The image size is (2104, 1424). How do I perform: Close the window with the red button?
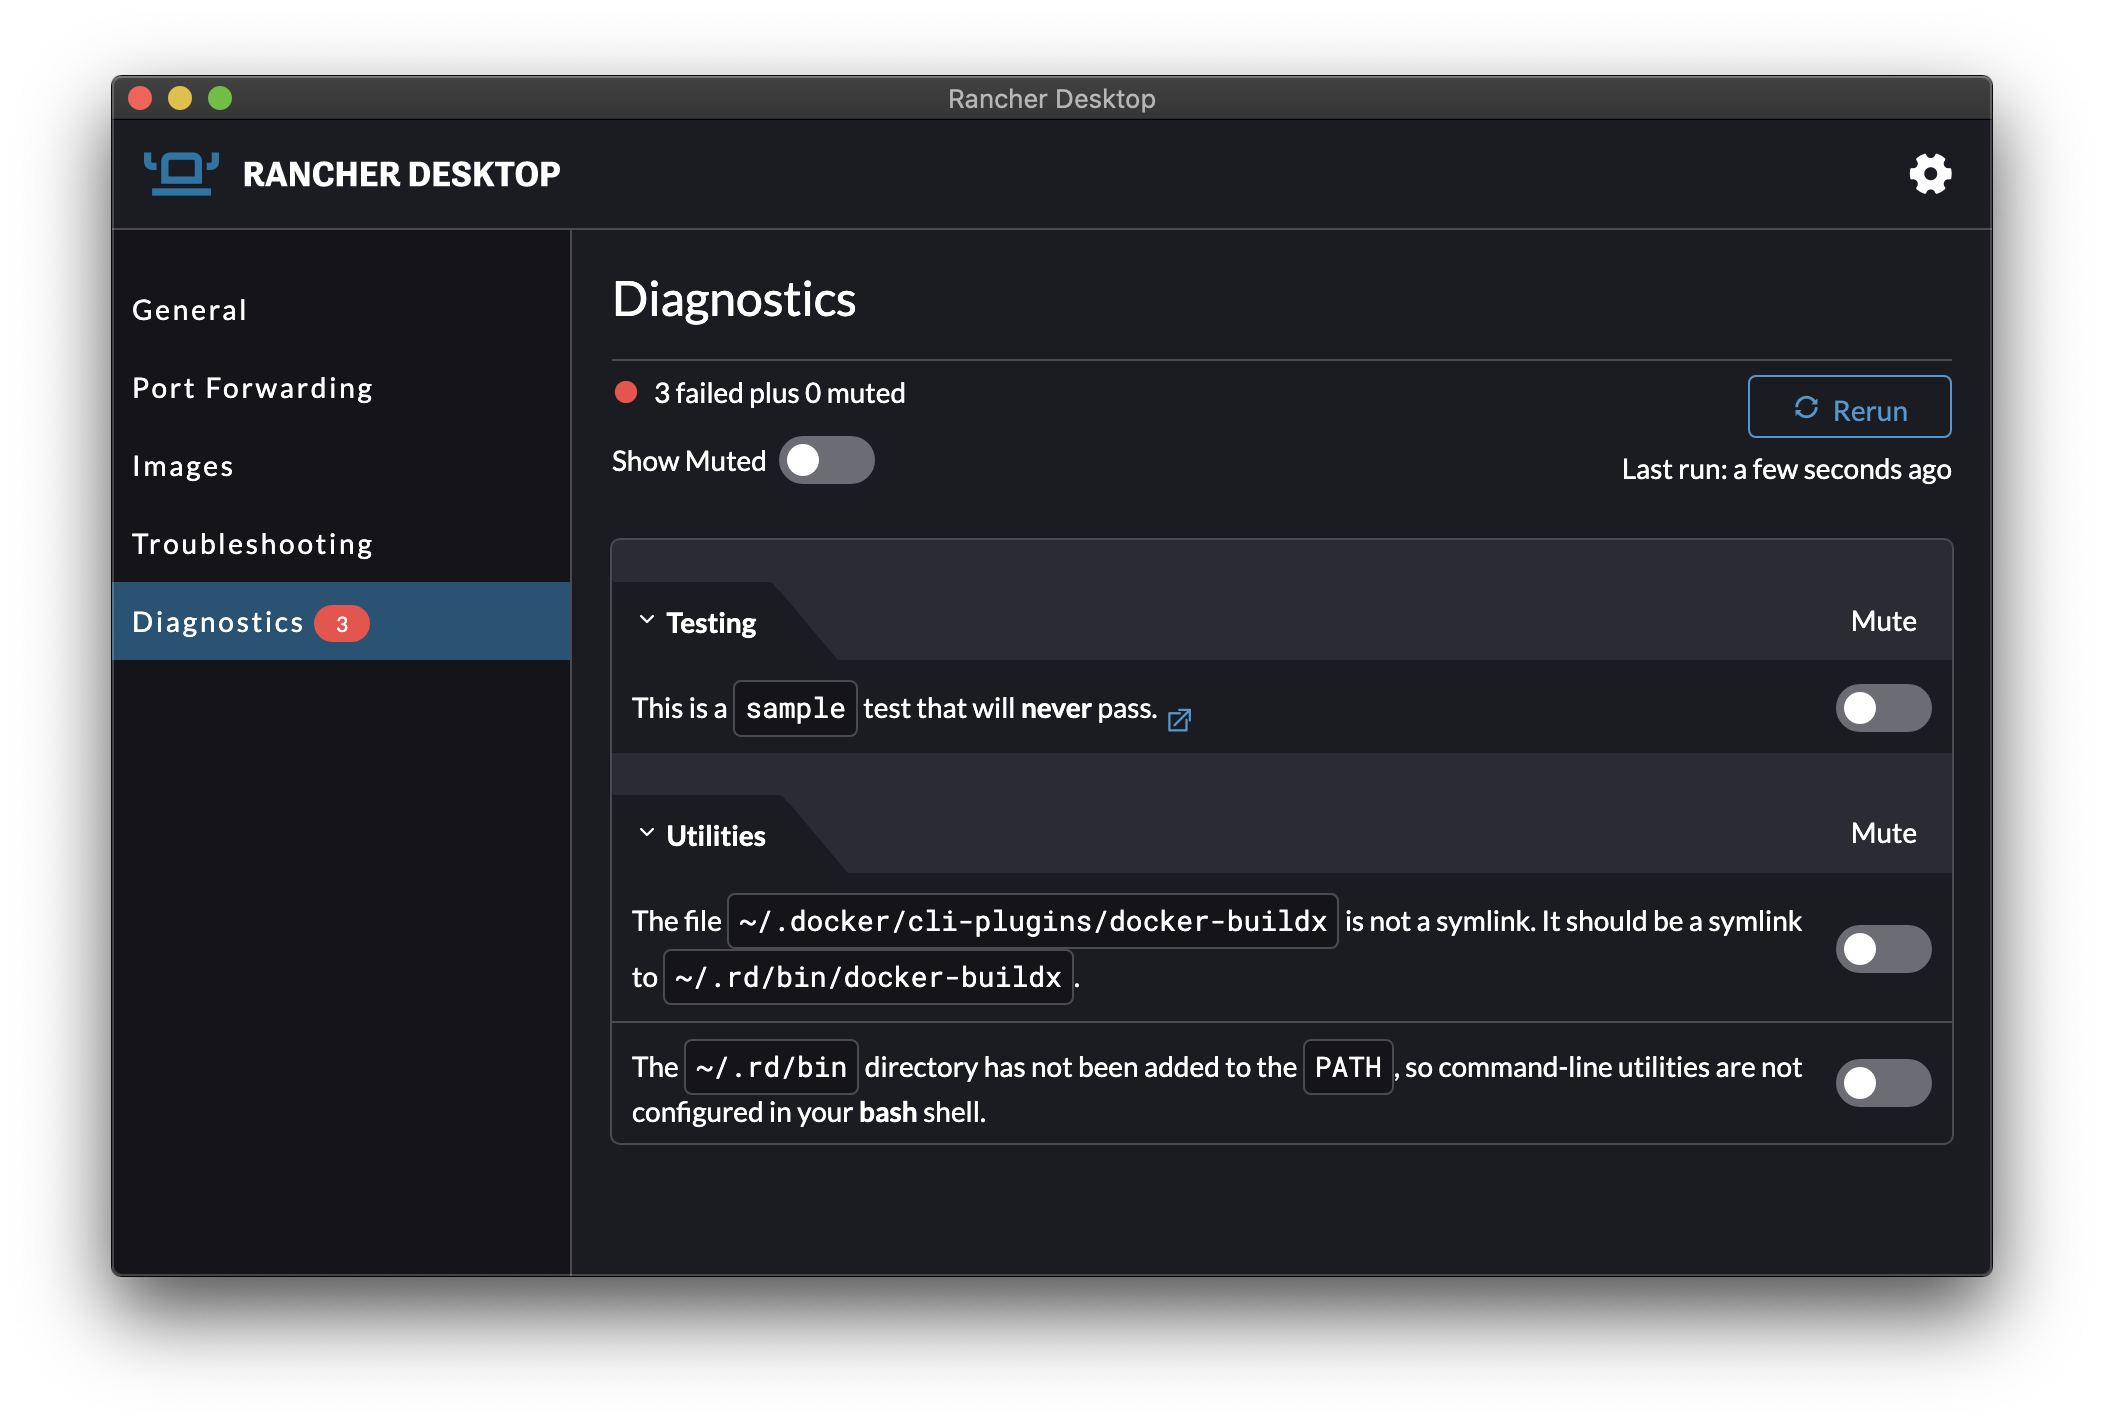(x=140, y=98)
